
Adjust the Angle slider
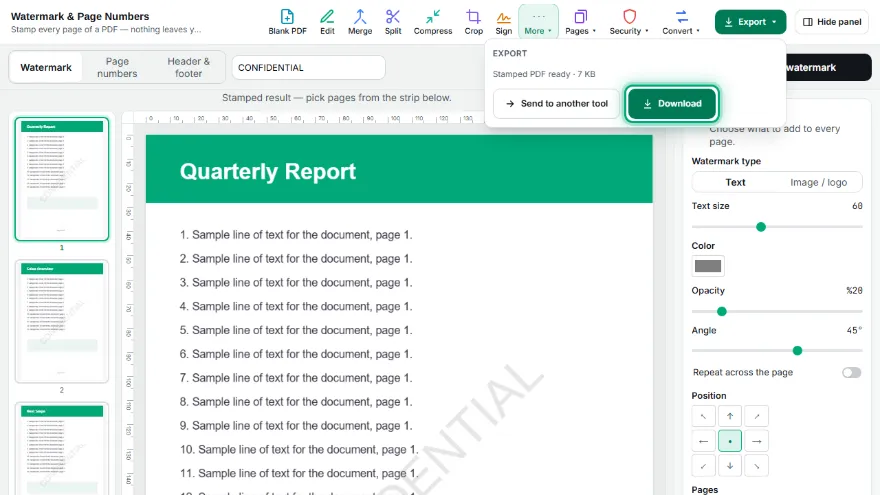pos(777,351)
